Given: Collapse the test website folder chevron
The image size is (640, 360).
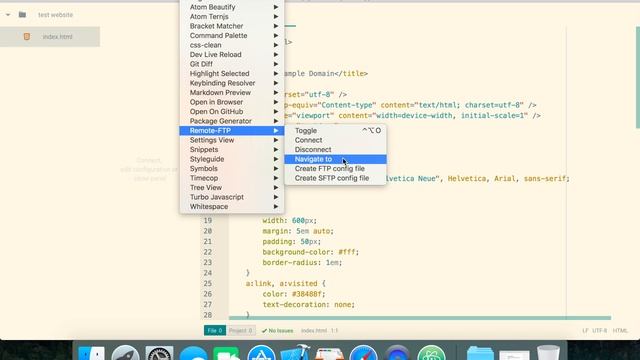Looking at the screenshot, I should 8,15.
